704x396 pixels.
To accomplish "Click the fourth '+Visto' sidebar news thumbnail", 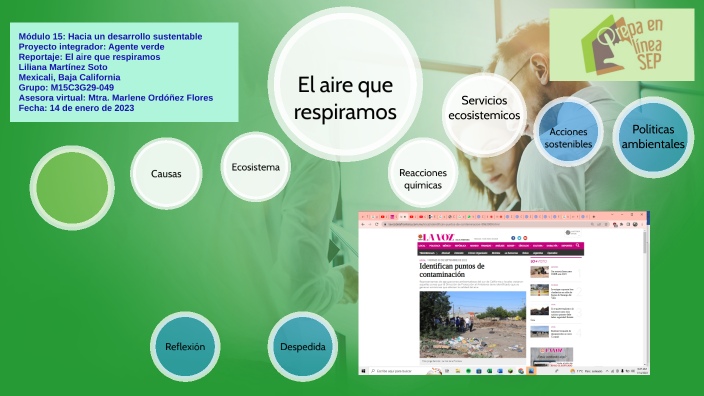I will pos(539,332).
